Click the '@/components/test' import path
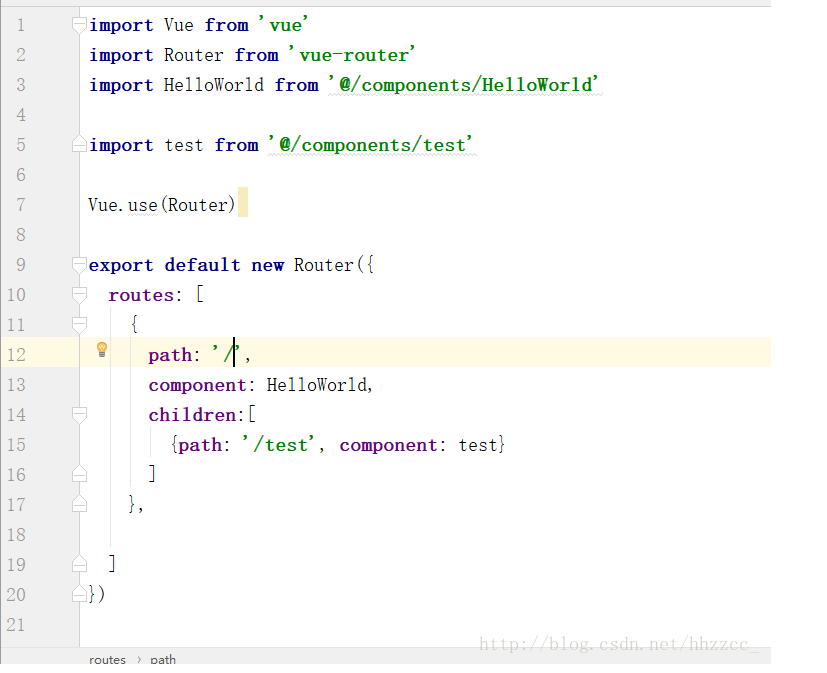 (x=371, y=145)
